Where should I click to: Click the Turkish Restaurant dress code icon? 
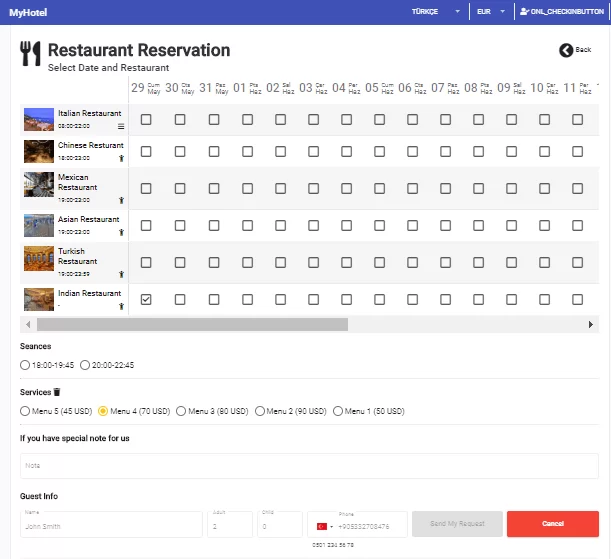(122, 274)
